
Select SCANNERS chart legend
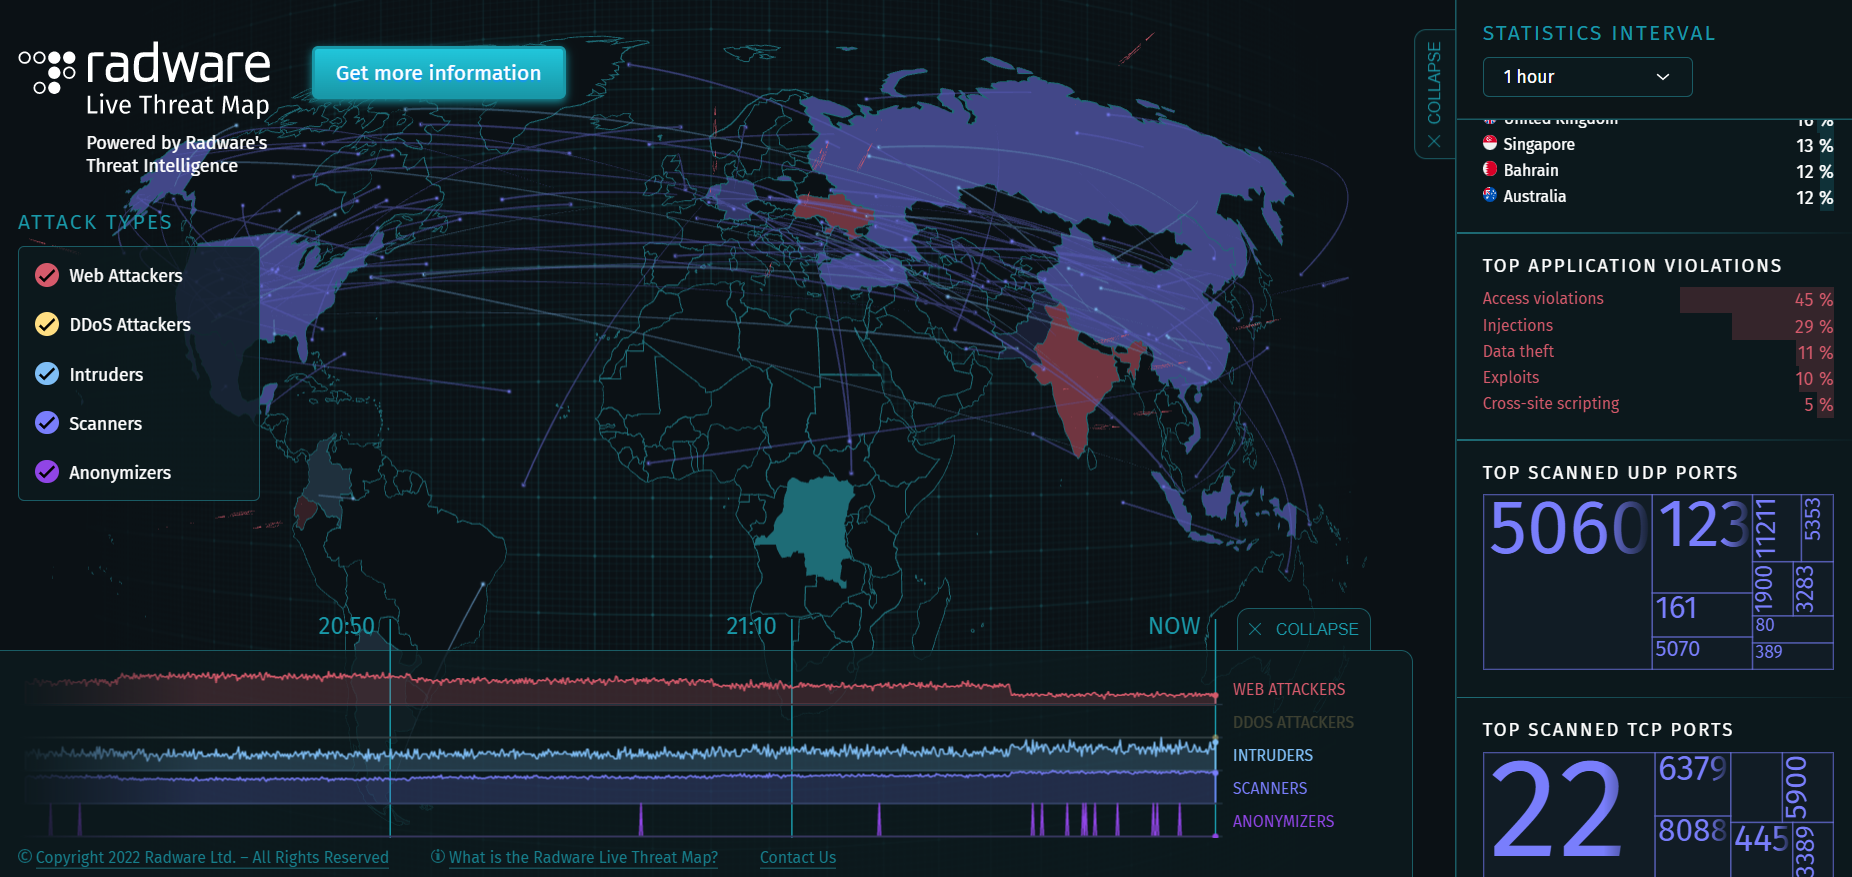coord(1270,788)
